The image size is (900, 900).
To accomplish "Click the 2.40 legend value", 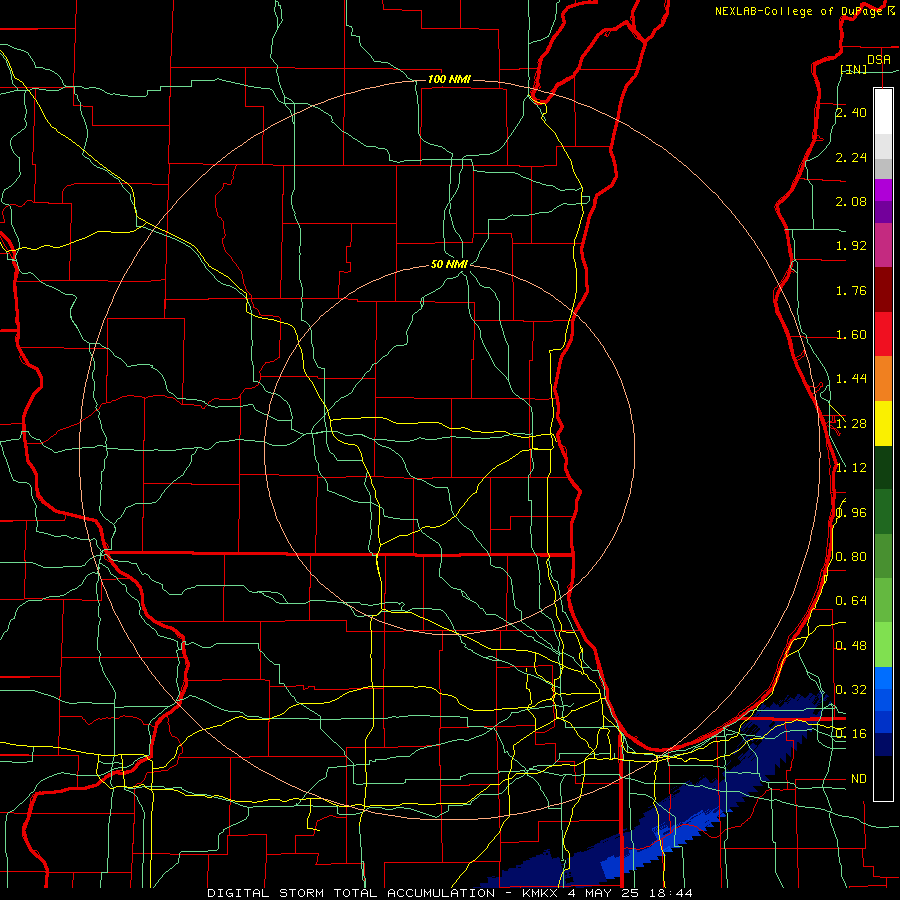I will (851, 112).
